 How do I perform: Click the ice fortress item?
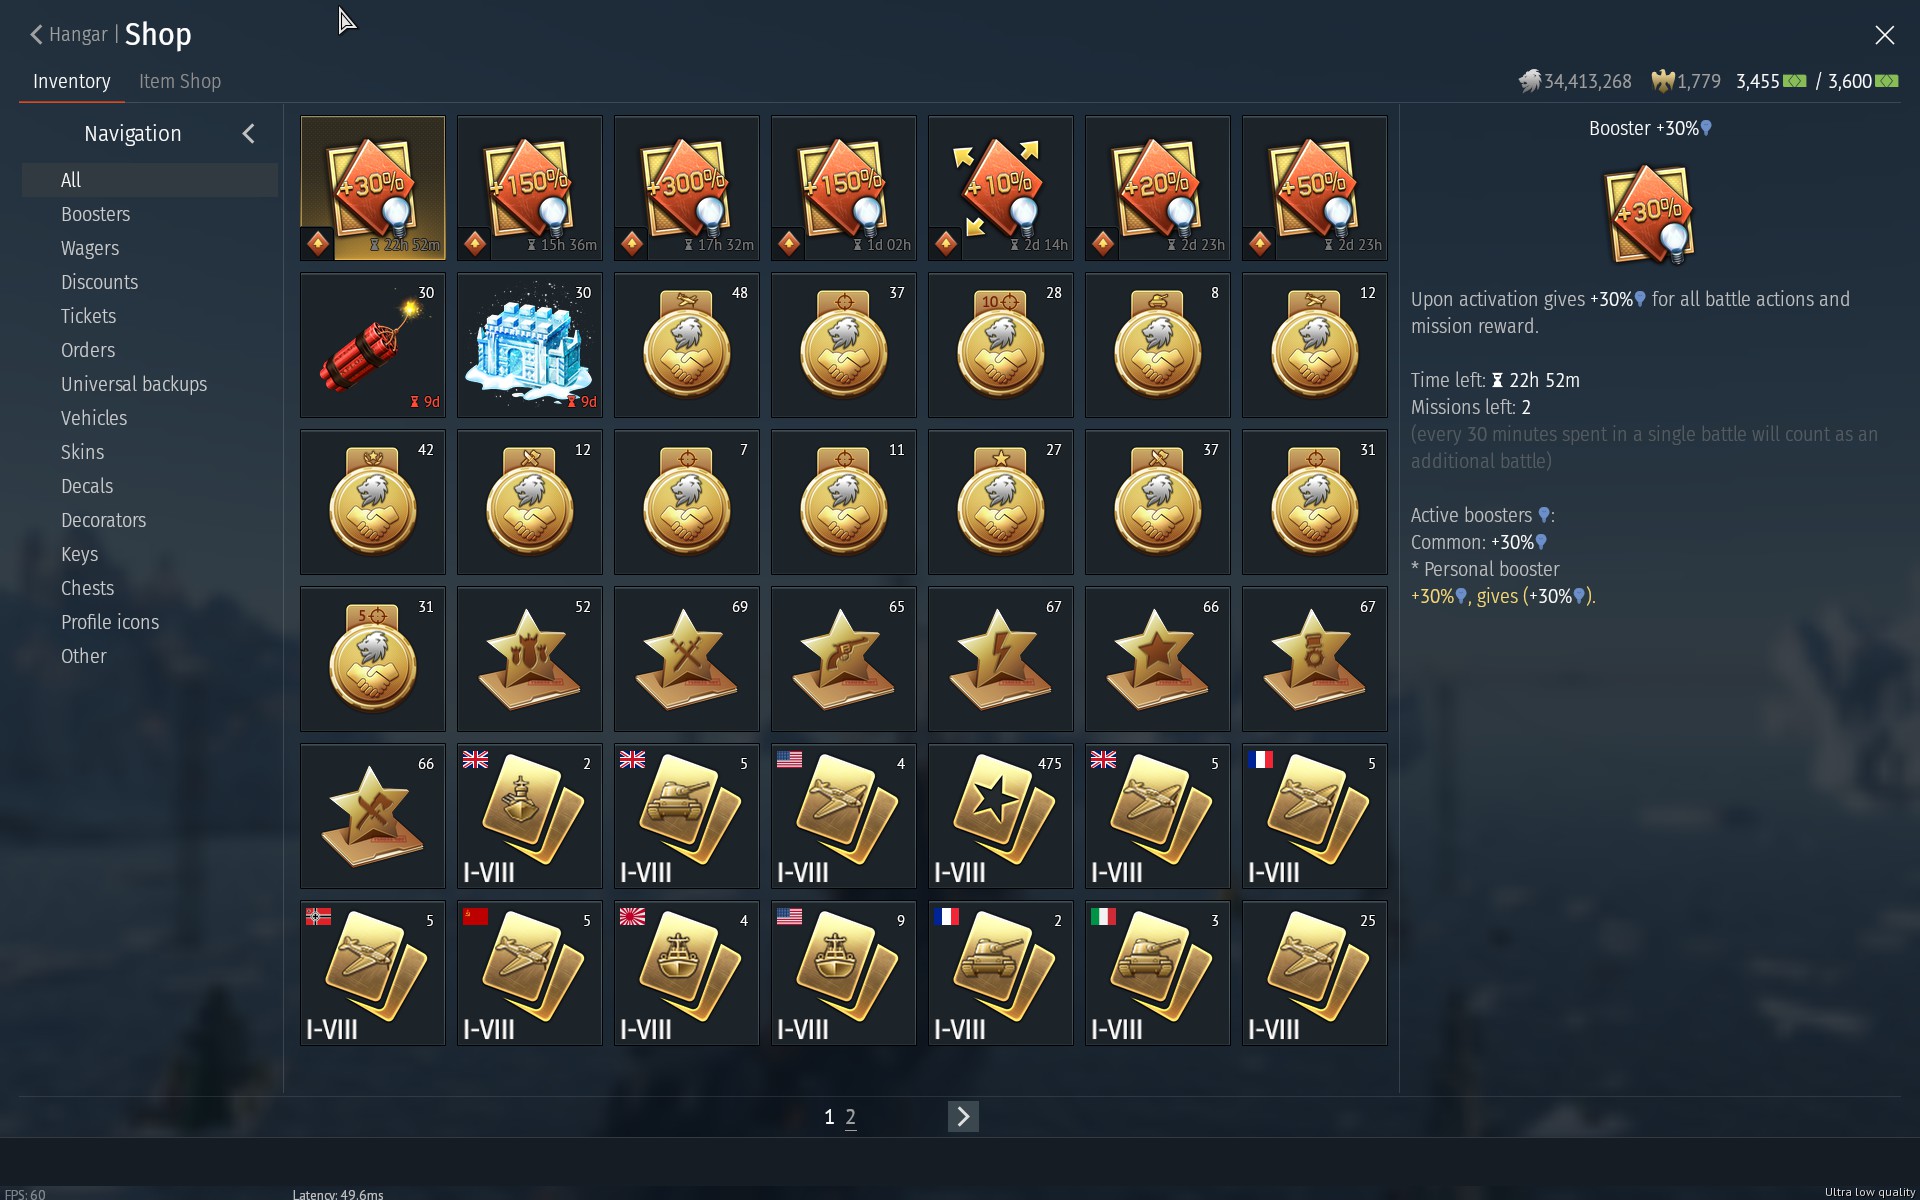(529, 345)
